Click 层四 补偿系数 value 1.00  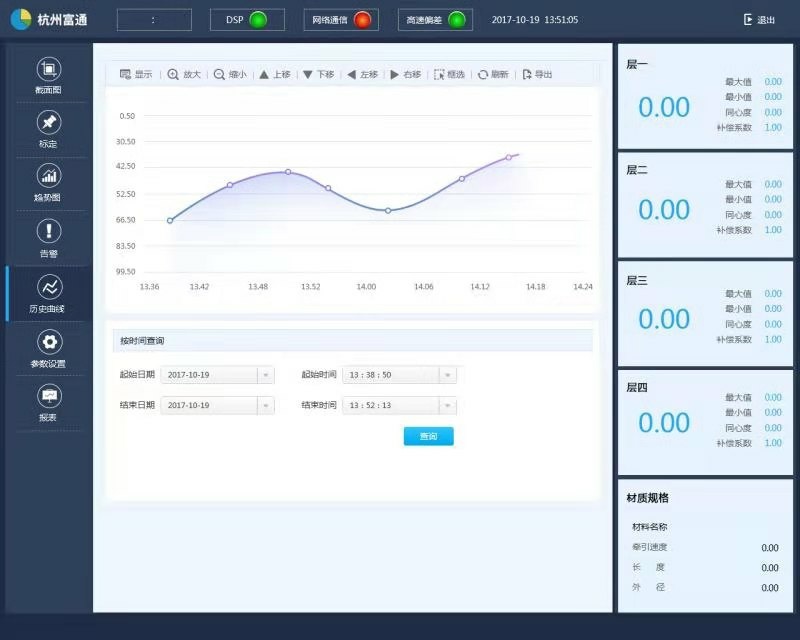point(773,443)
